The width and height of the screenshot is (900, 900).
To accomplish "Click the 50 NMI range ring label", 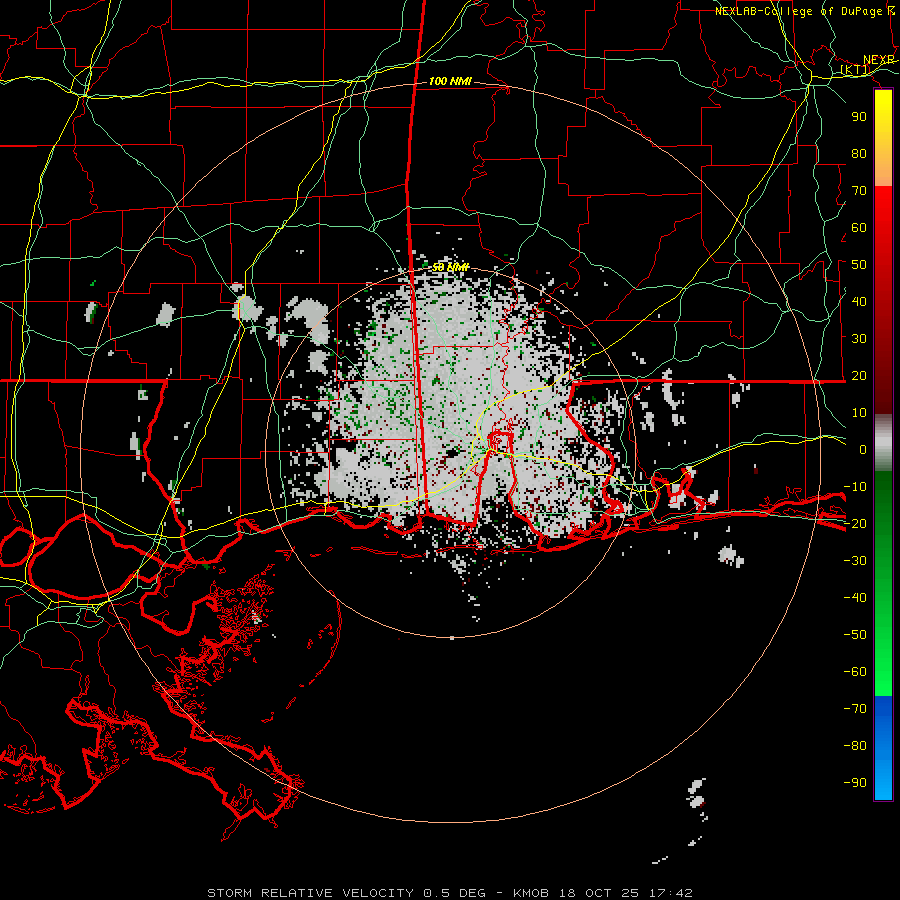I will point(451,267).
